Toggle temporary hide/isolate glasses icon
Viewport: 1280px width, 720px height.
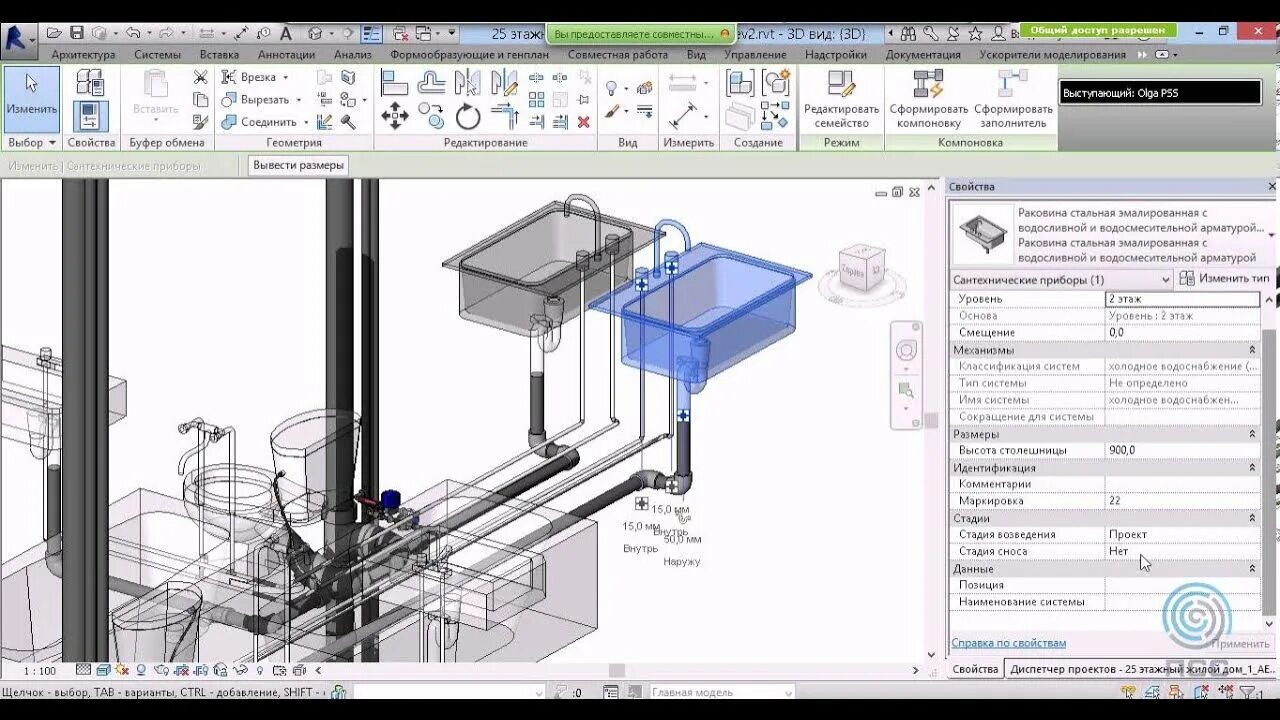pos(242,670)
